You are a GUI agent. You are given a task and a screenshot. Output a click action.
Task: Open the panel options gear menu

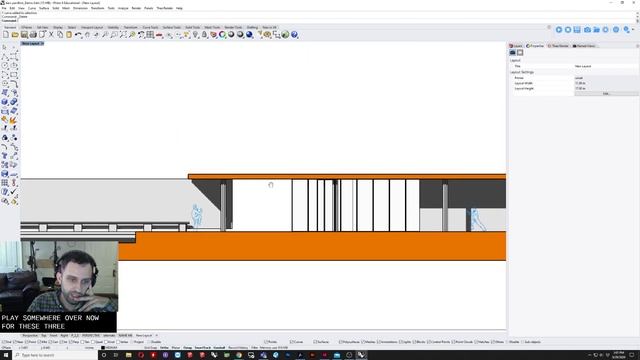pyautogui.click(x=637, y=46)
